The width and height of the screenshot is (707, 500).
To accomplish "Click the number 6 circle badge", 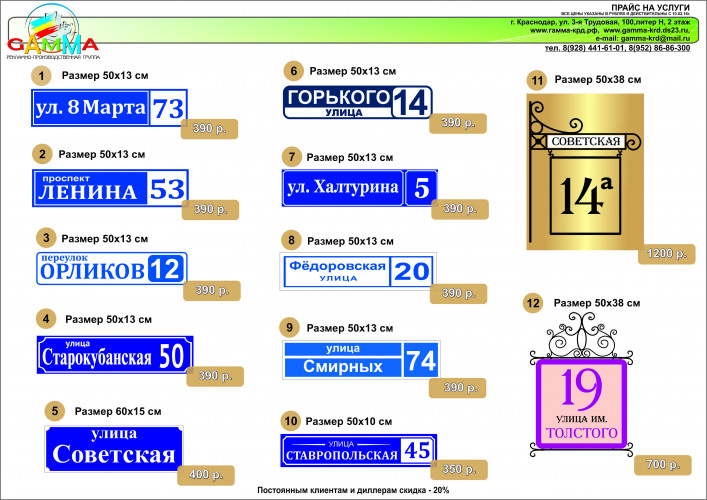I will point(293,71).
